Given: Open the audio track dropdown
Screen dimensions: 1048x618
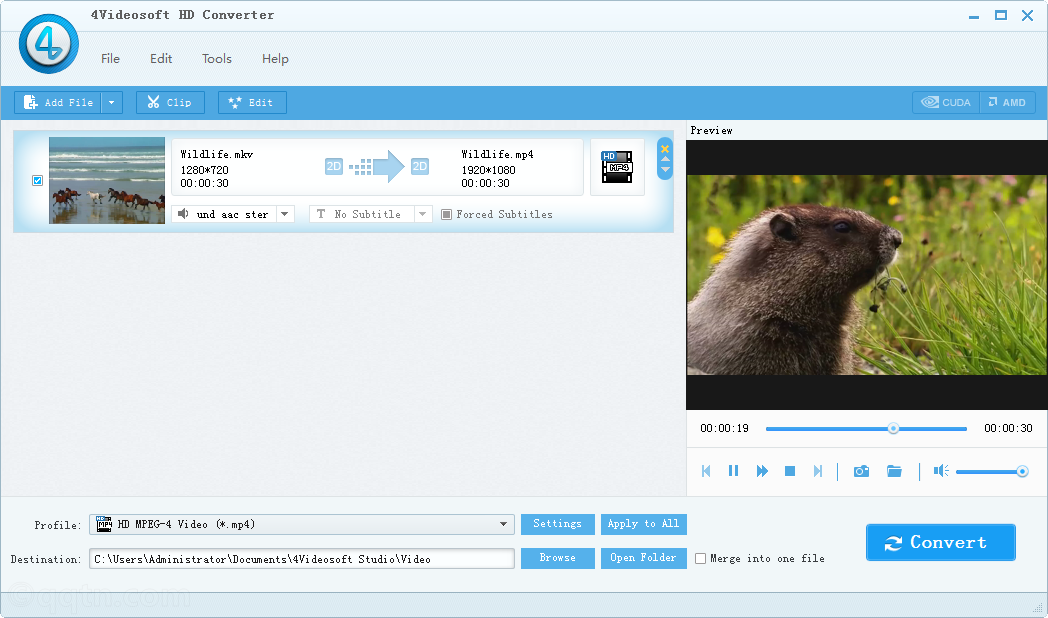Looking at the screenshot, I should [x=284, y=214].
